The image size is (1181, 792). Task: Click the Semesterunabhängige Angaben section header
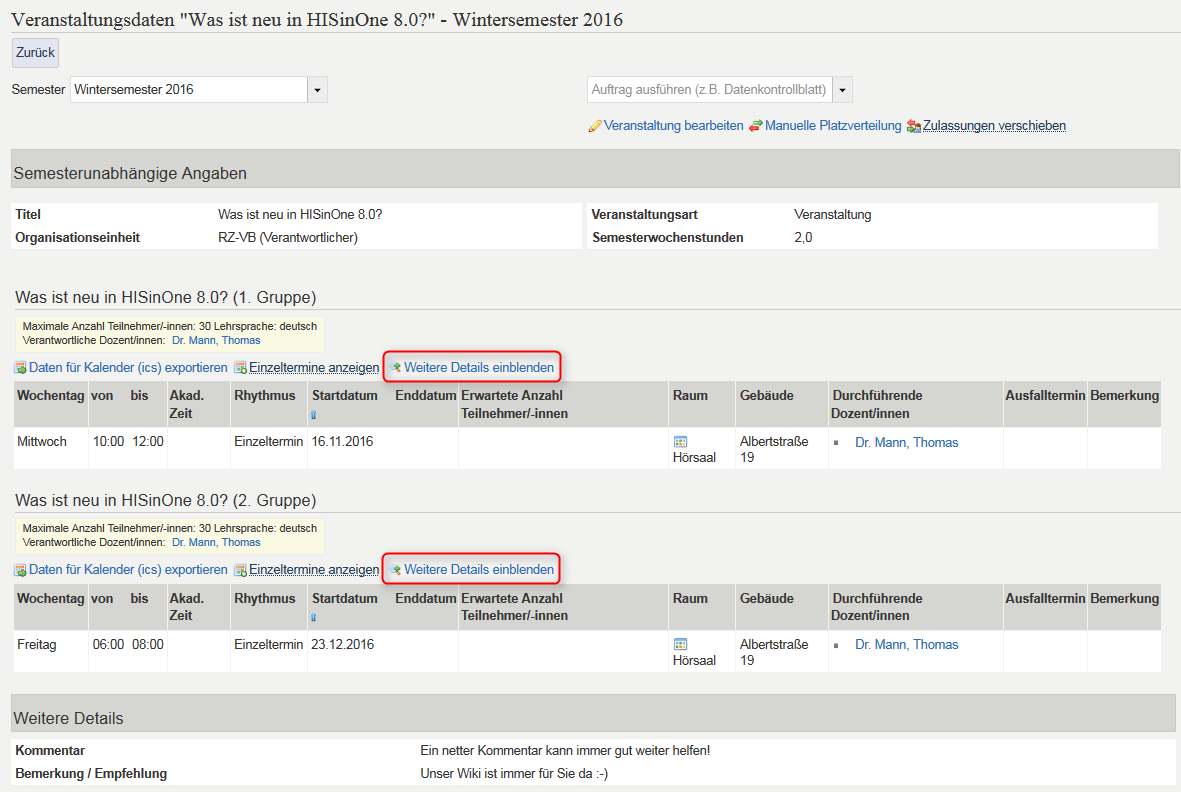point(595,169)
